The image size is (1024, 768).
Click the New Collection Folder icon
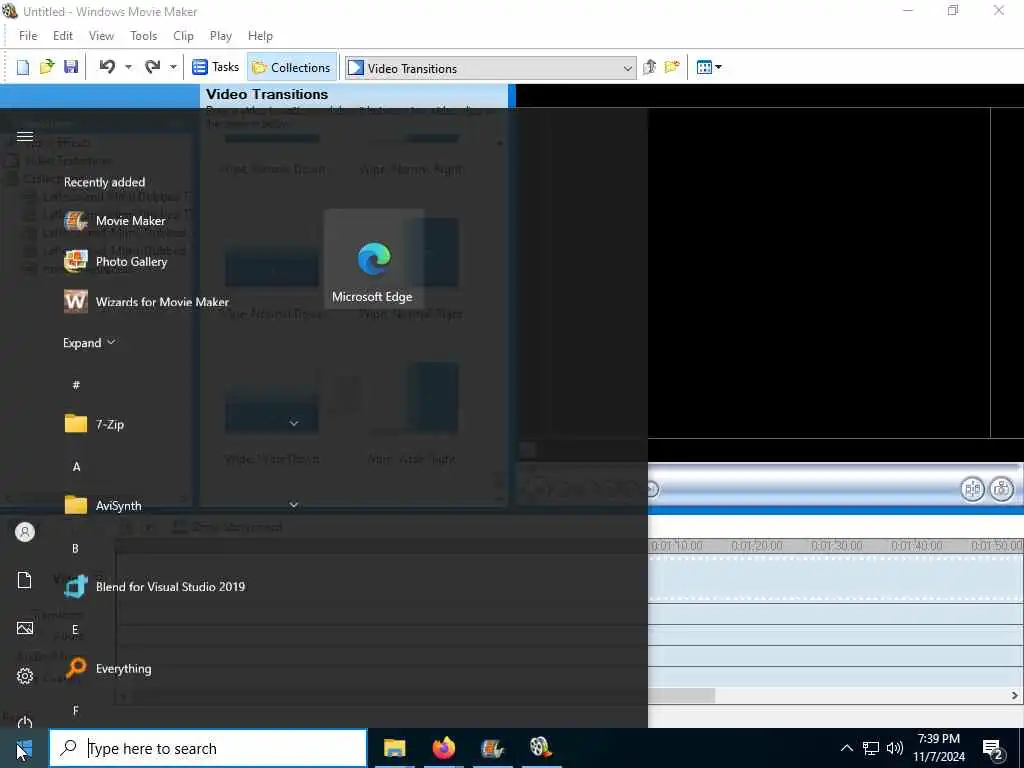click(x=672, y=67)
